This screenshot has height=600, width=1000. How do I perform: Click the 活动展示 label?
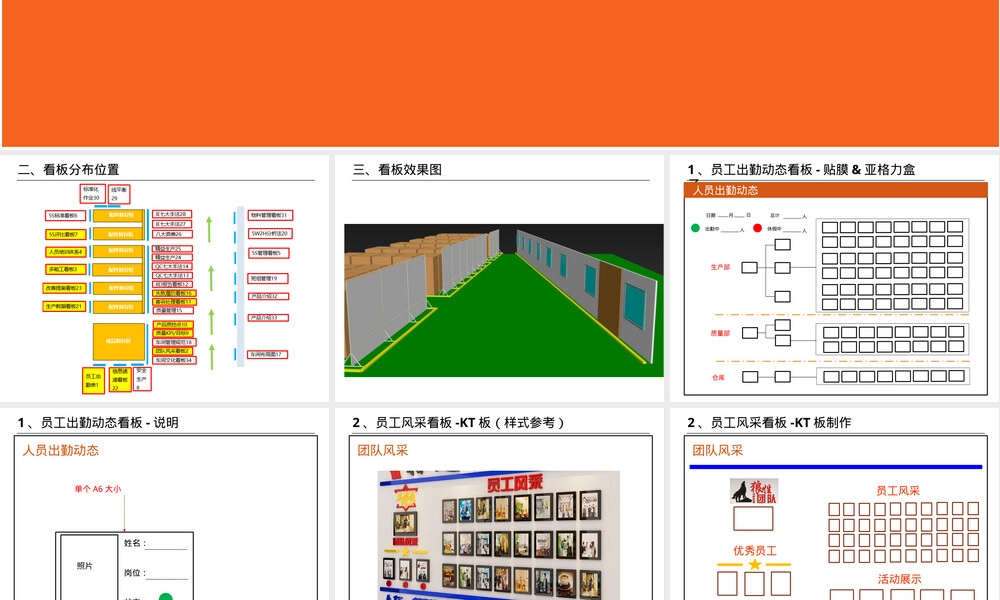click(x=899, y=579)
